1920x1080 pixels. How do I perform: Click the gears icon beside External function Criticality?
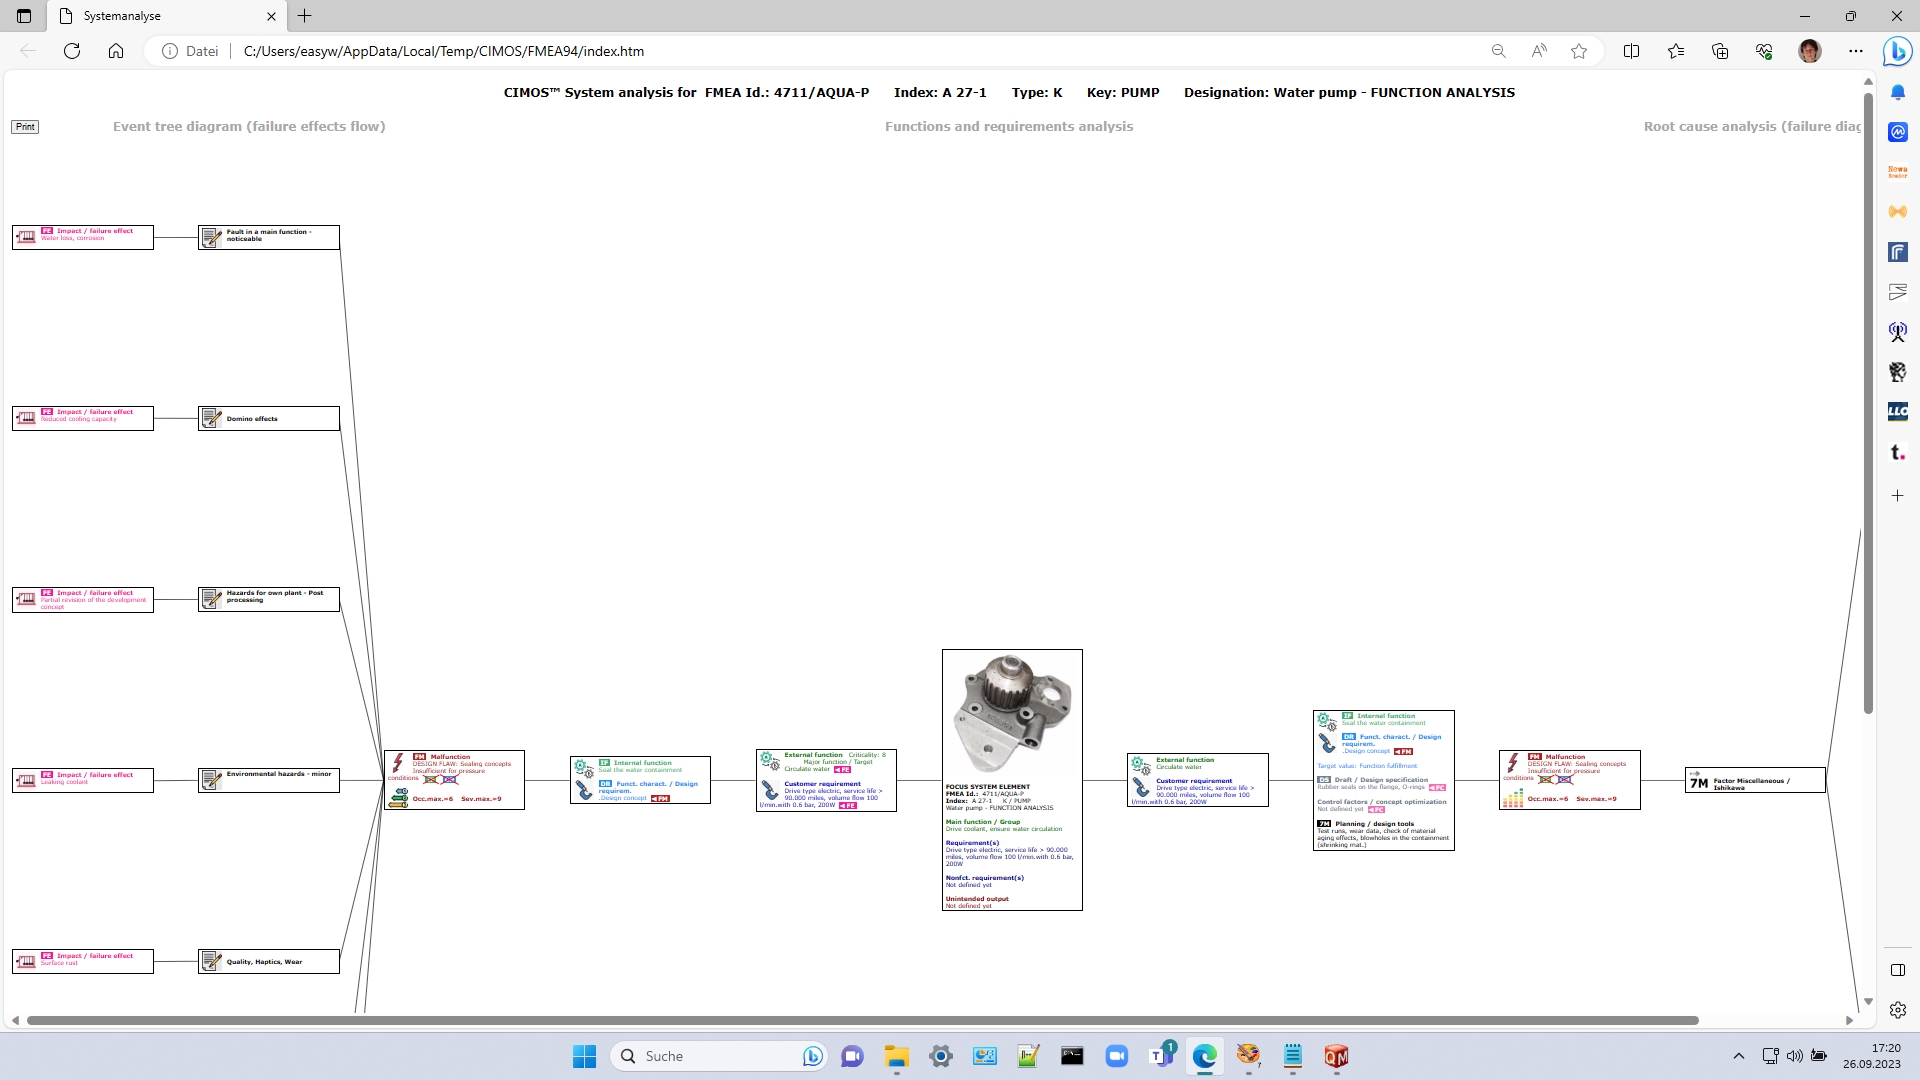(x=769, y=762)
